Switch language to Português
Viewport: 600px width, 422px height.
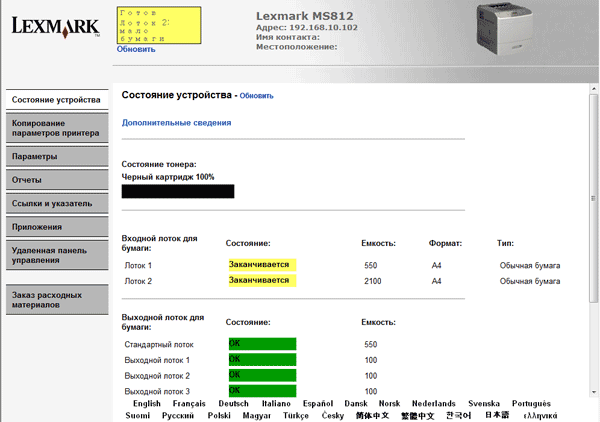pyautogui.click(x=531, y=404)
